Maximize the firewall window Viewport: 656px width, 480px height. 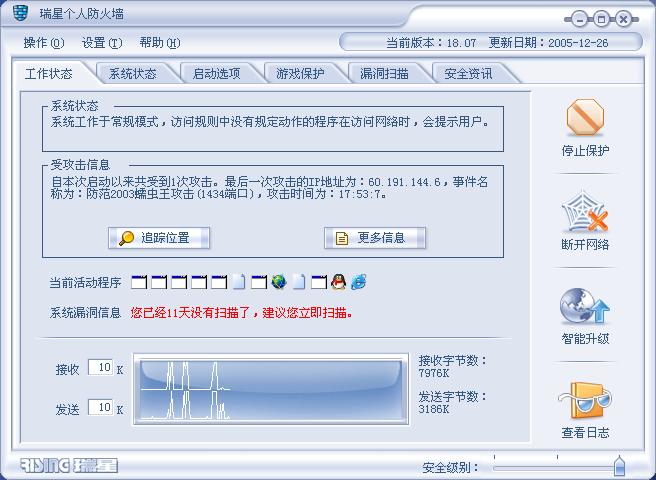(x=601, y=19)
